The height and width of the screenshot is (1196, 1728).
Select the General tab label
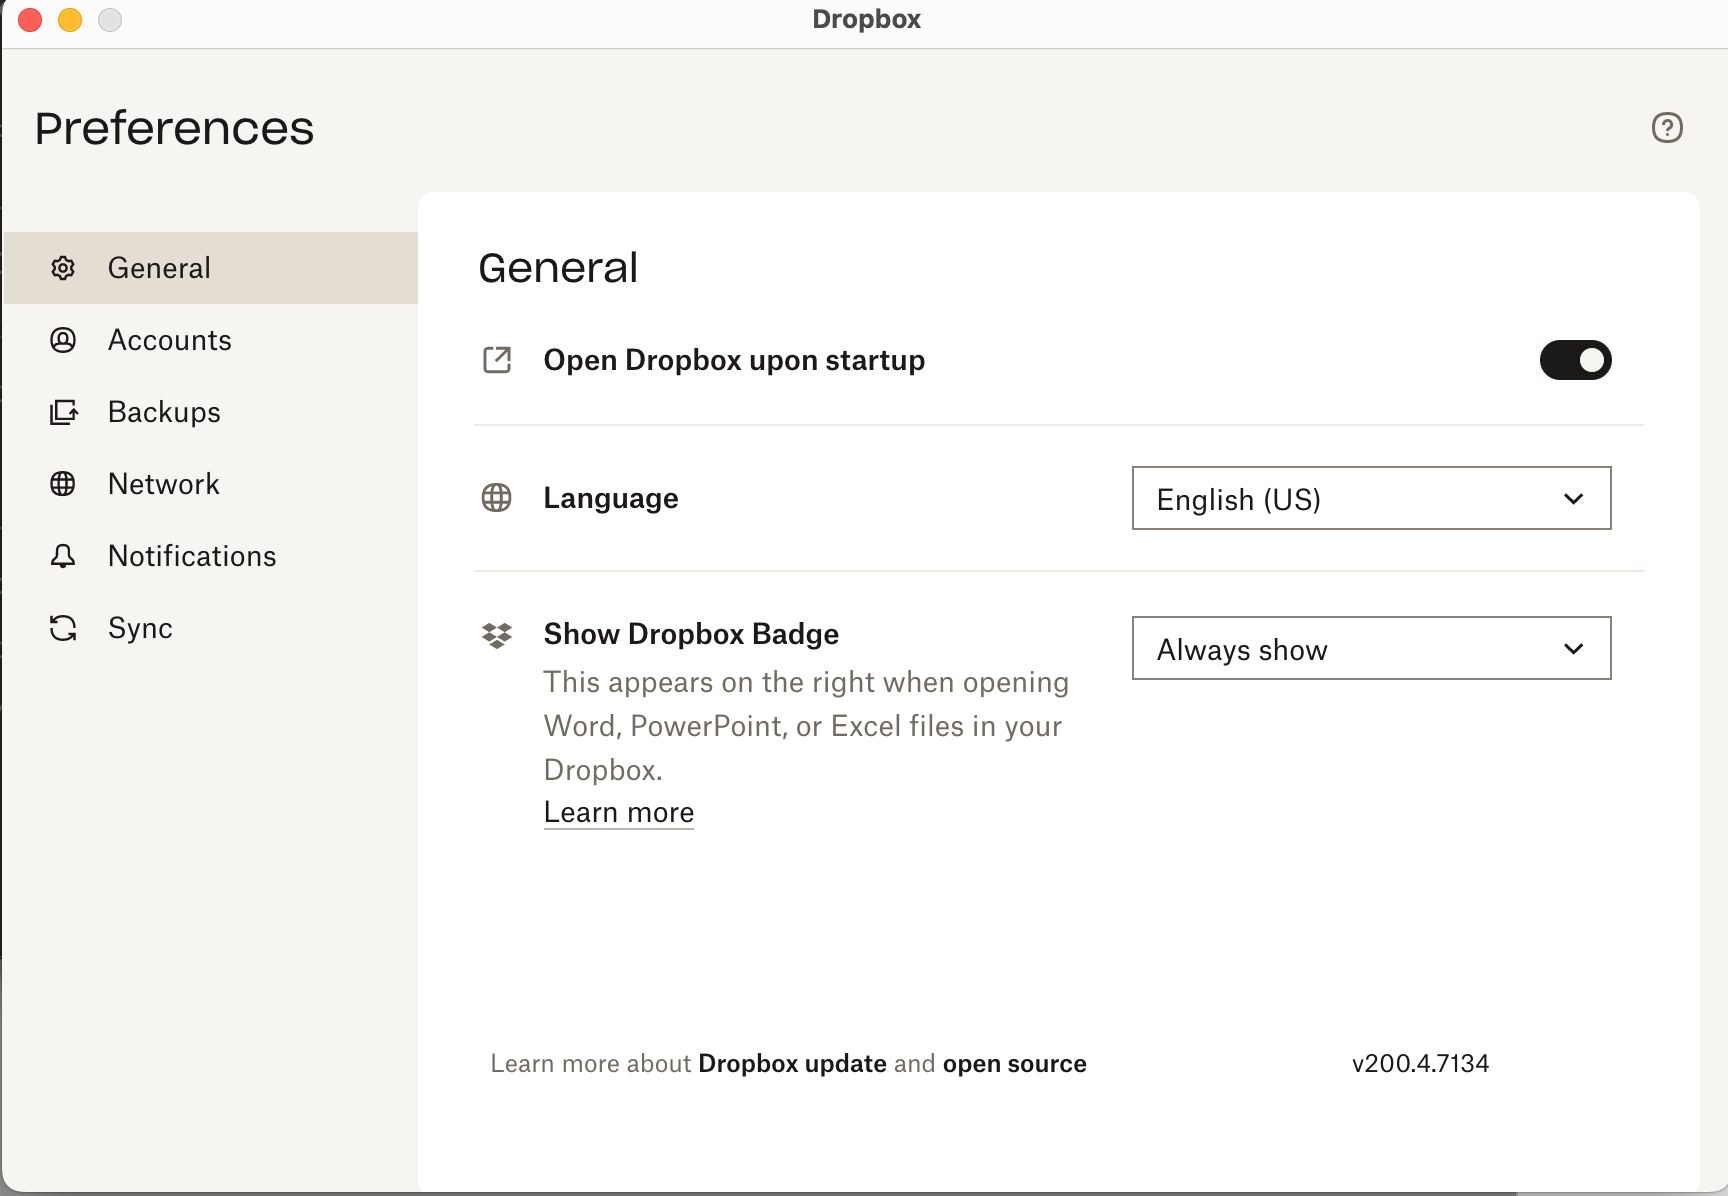pyautogui.click(x=159, y=268)
